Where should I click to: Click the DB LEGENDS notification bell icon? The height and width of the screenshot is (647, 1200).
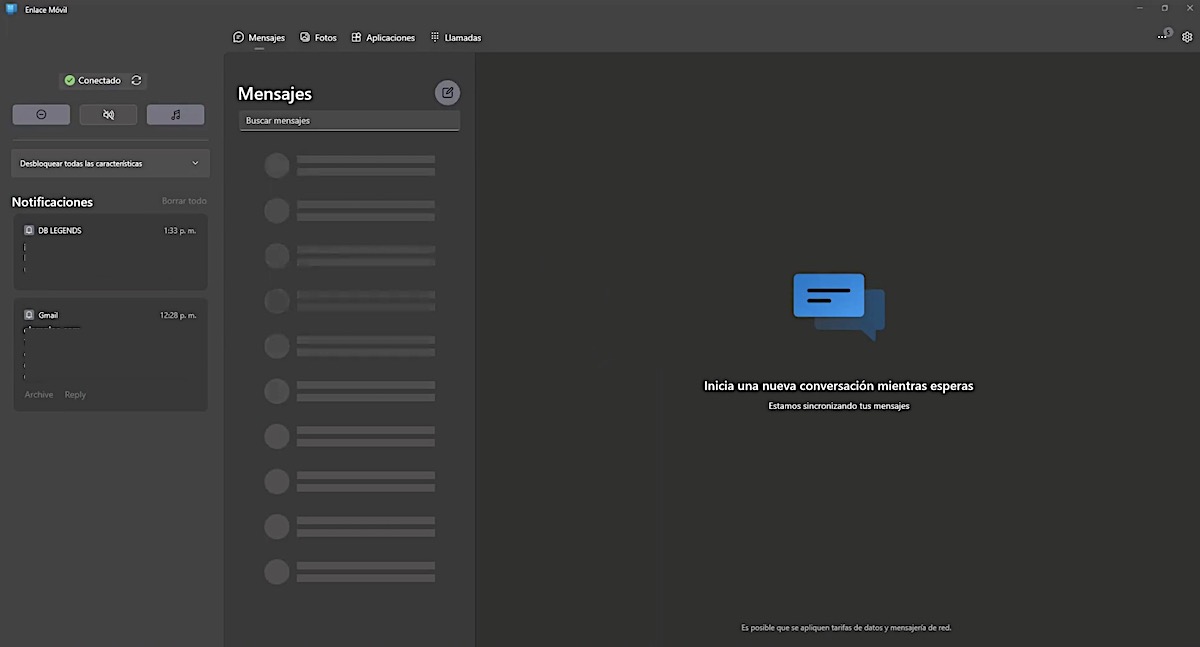coord(29,231)
